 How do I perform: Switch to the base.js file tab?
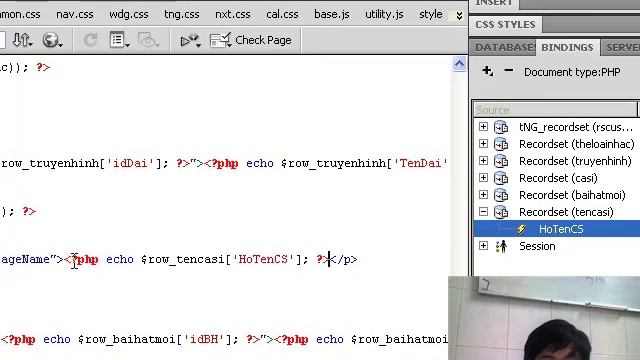pos(331,14)
